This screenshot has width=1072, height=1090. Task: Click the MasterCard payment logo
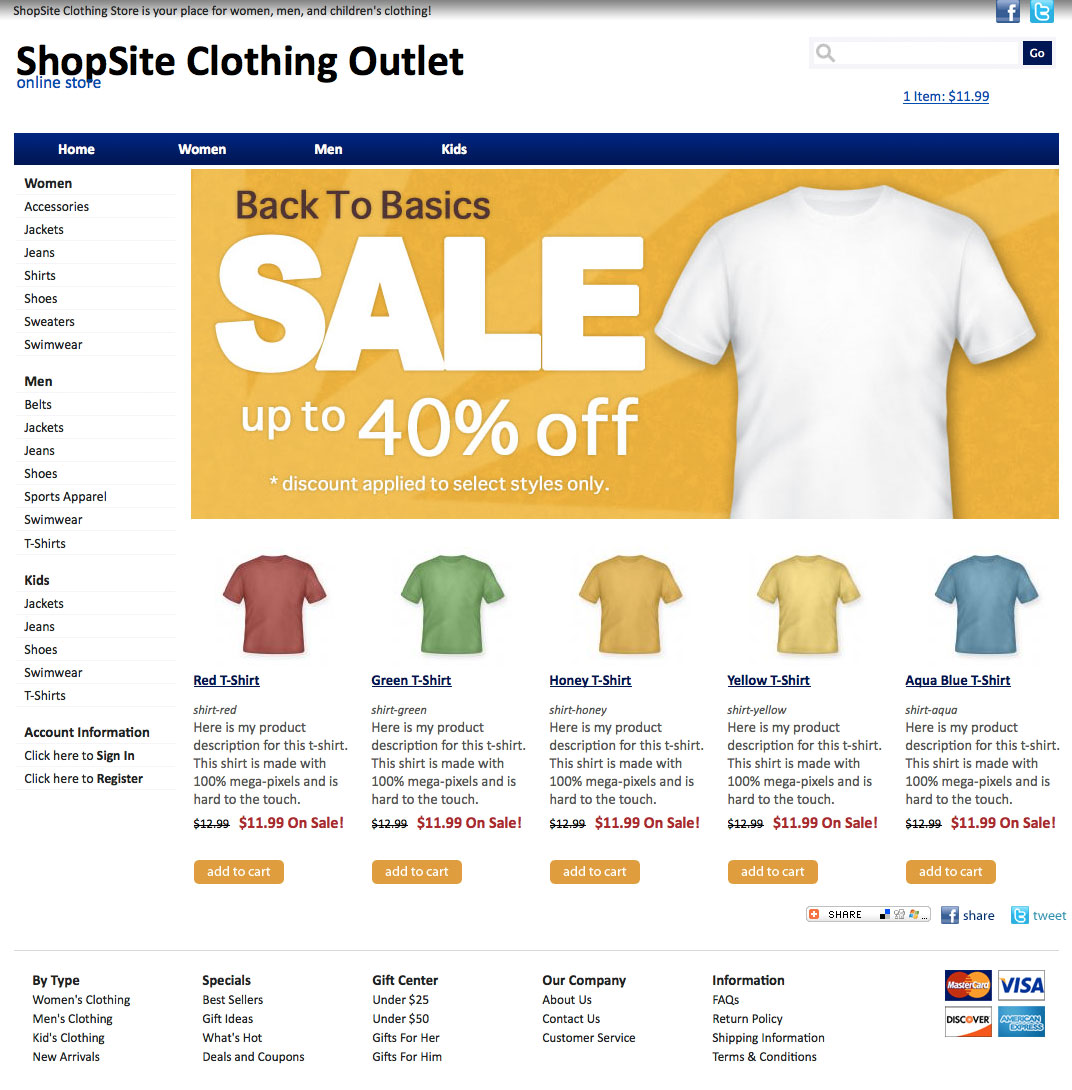pyautogui.click(x=968, y=985)
